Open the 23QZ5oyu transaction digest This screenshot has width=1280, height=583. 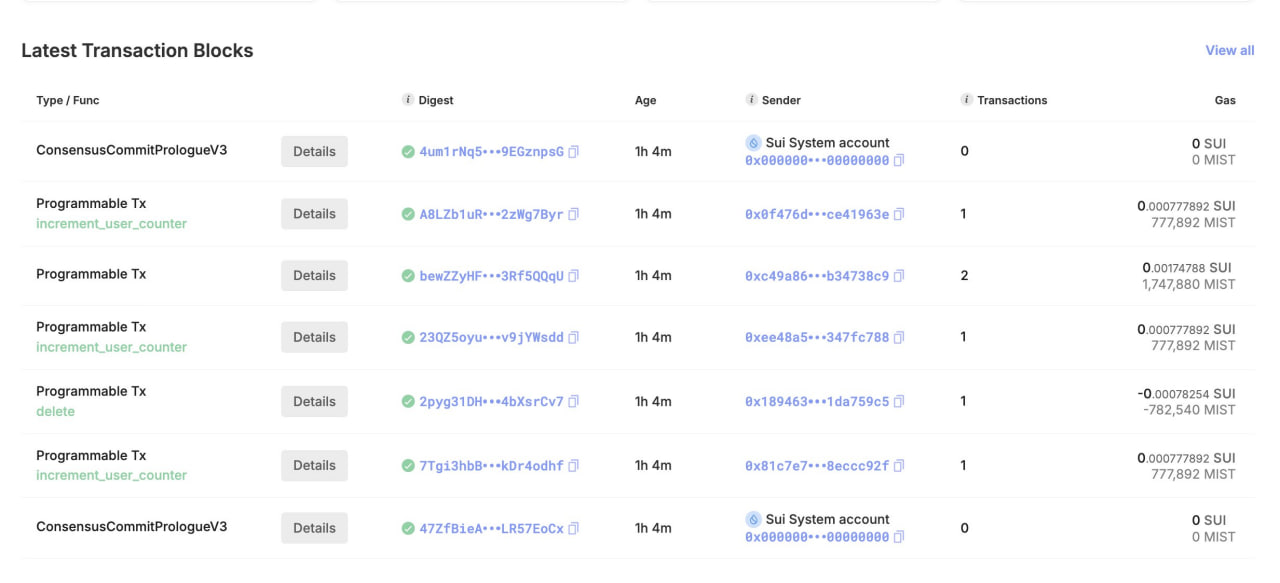[x=492, y=337]
